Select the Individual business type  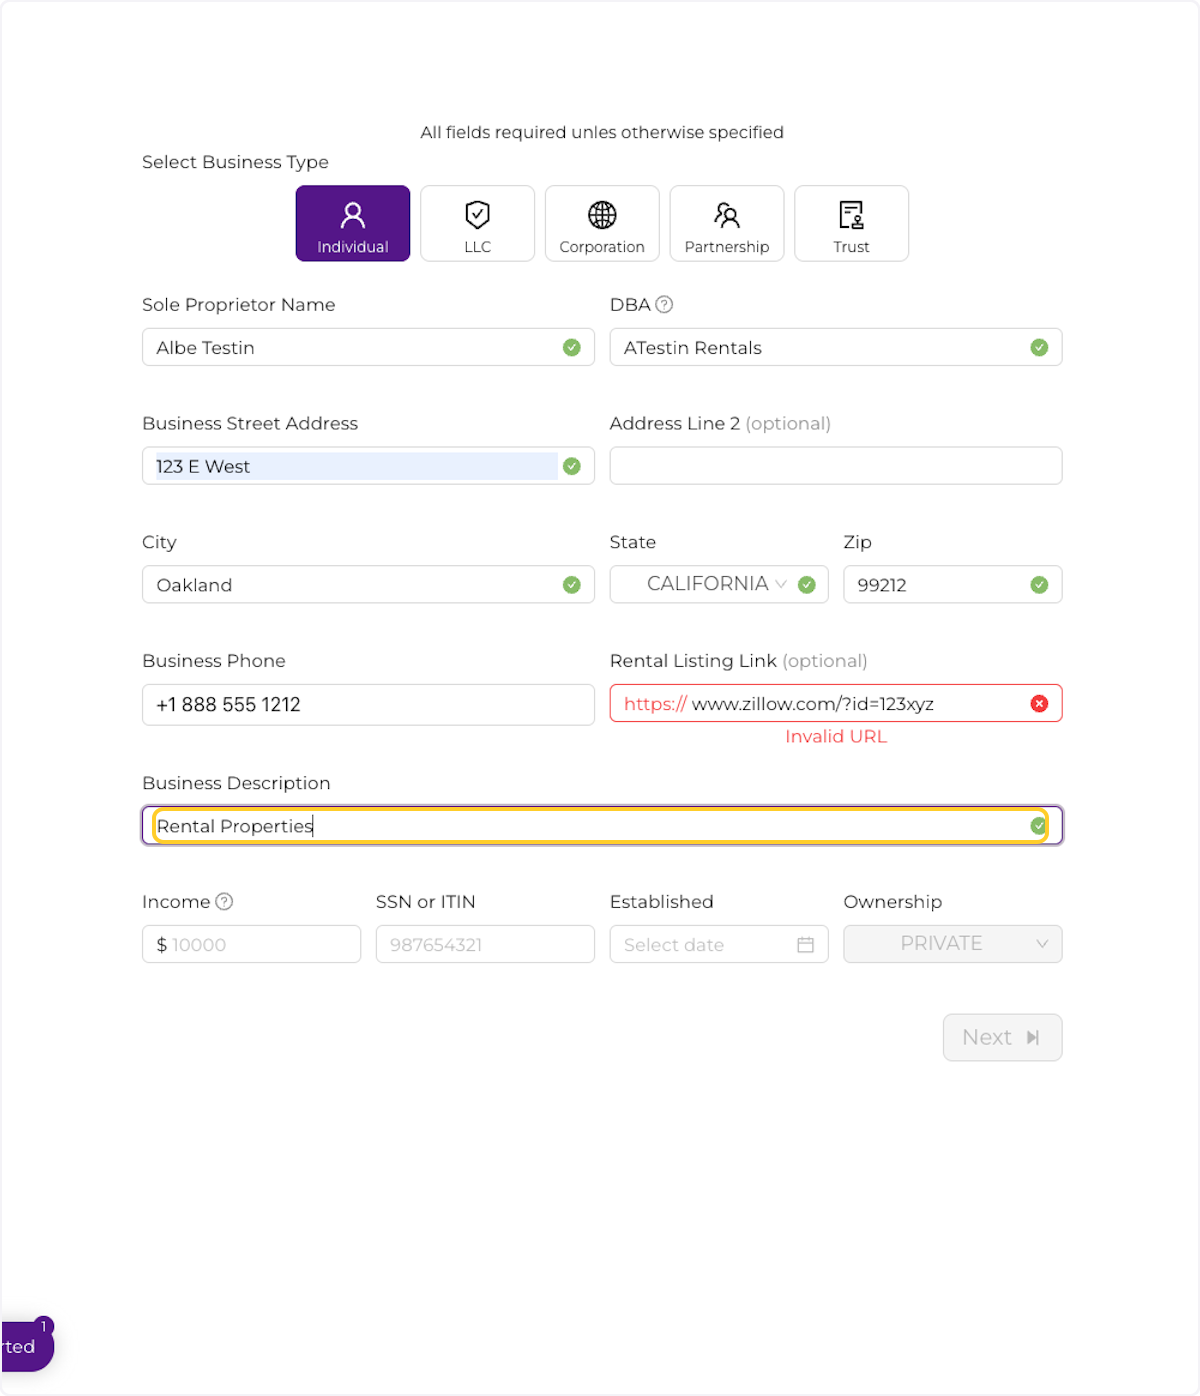point(352,224)
